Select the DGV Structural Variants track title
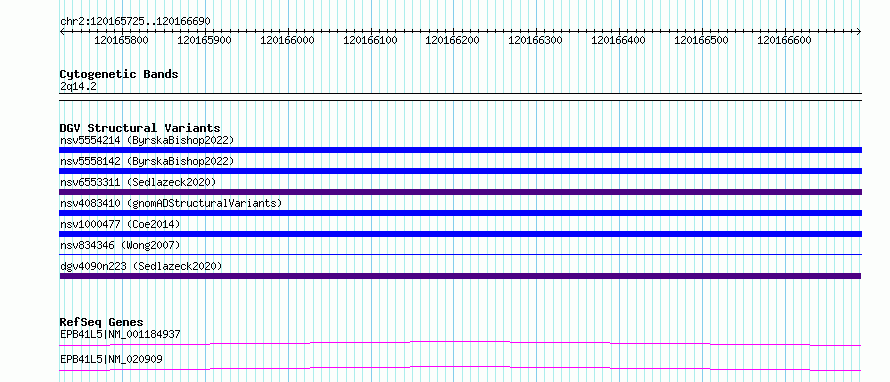The width and height of the screenshot is (890, 382). point(140,128)
